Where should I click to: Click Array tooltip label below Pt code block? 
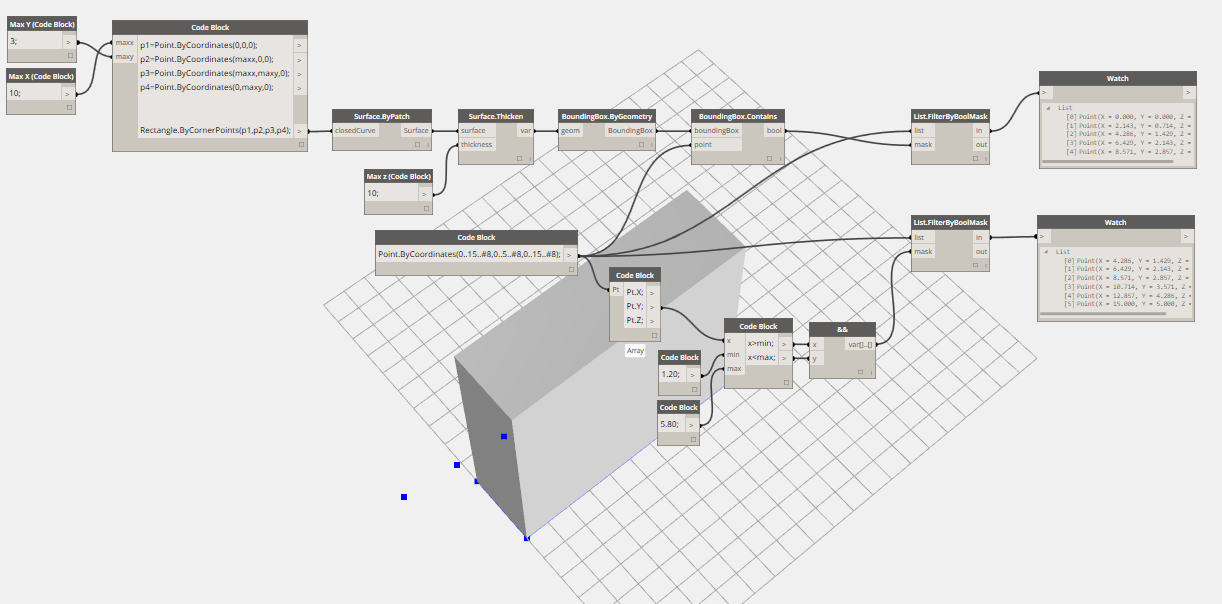(x=635, y=351)
